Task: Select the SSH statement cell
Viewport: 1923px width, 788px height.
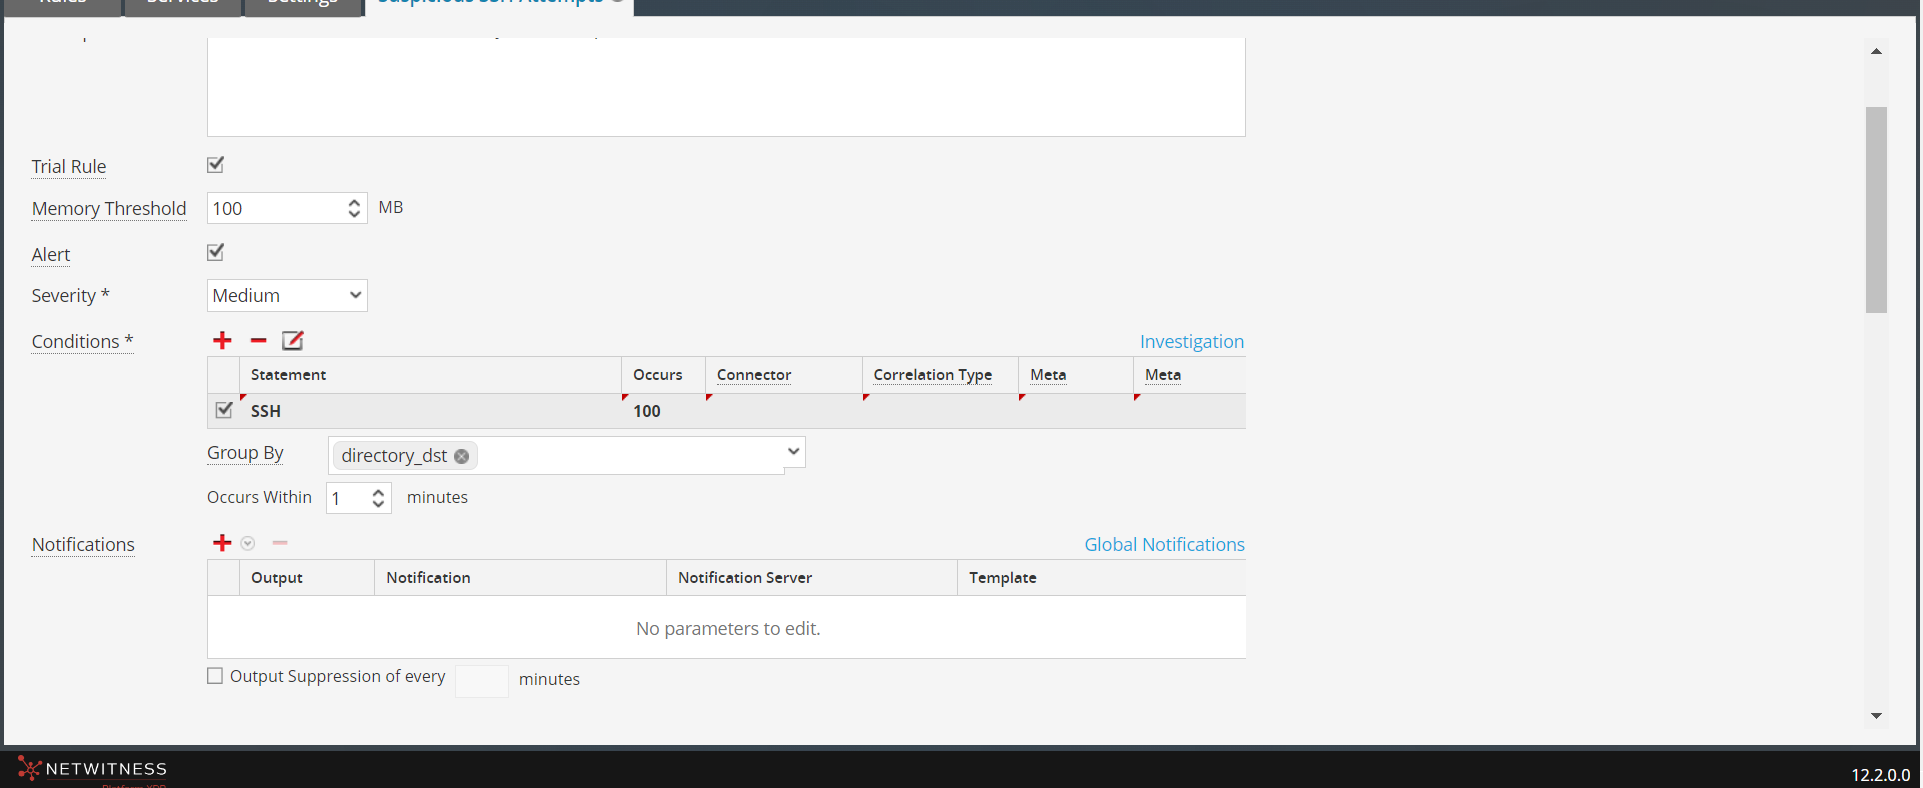Action: point(431,411)
